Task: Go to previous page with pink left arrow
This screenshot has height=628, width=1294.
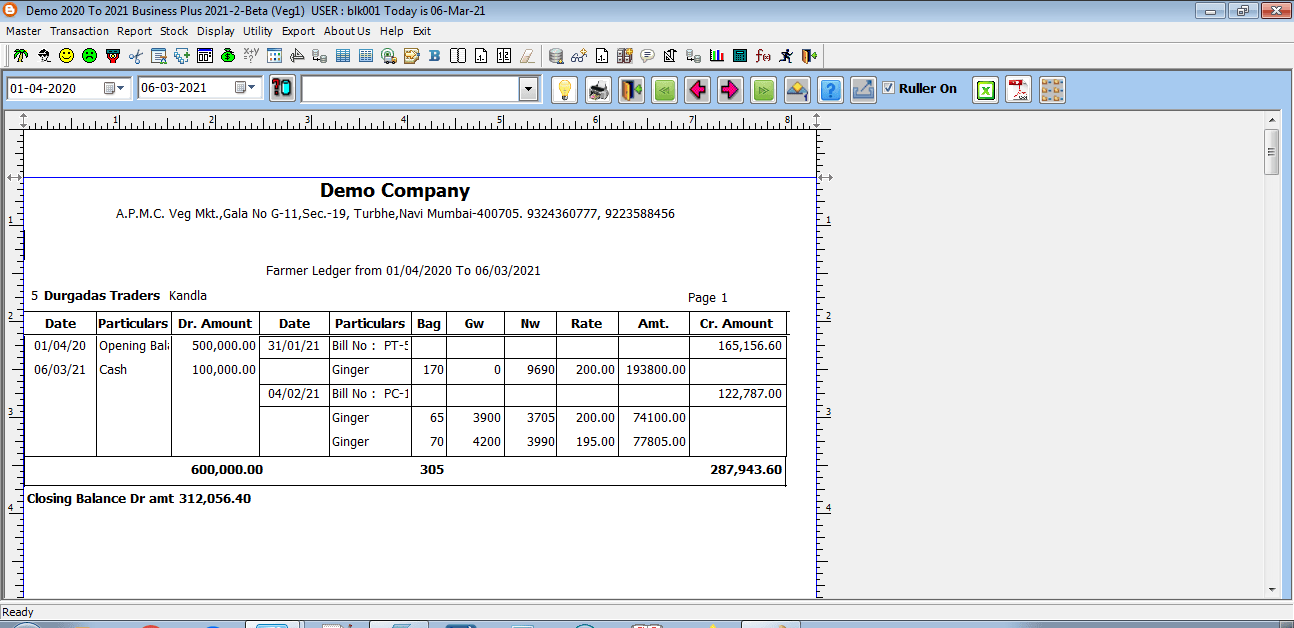Action: coord(698,90)
